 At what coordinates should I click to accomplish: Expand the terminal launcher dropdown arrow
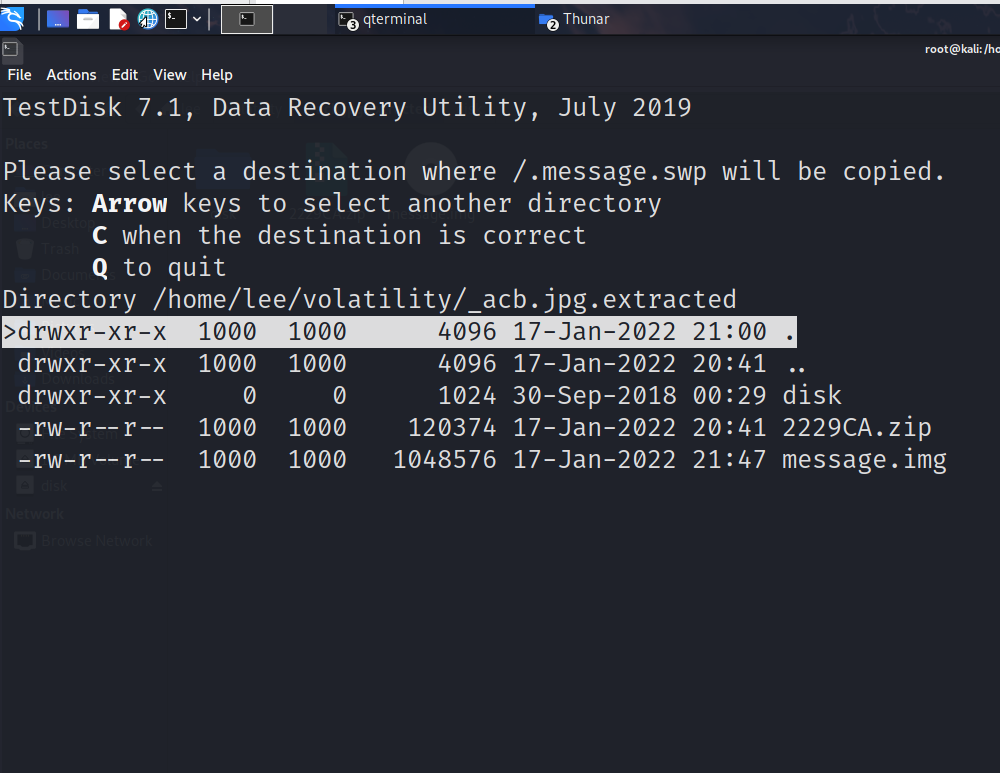coord(197,19)
